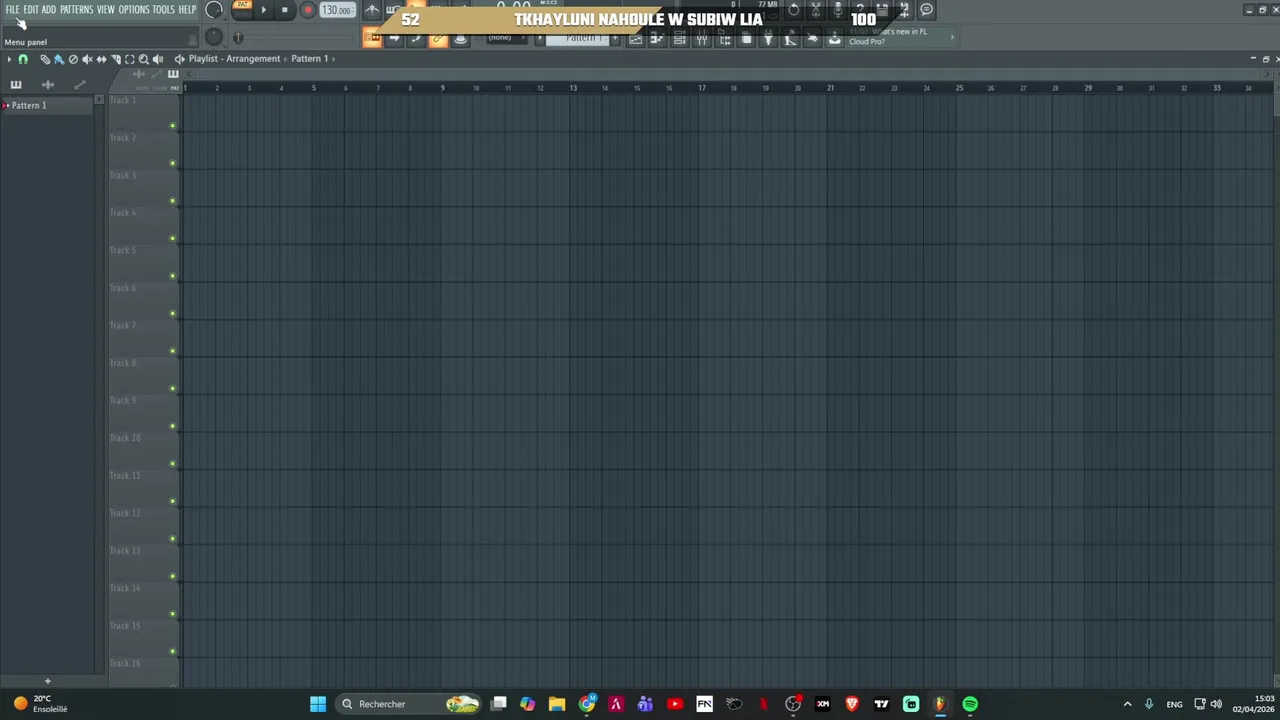Open the playlist options arrow menu

click(x=9, y=59)
